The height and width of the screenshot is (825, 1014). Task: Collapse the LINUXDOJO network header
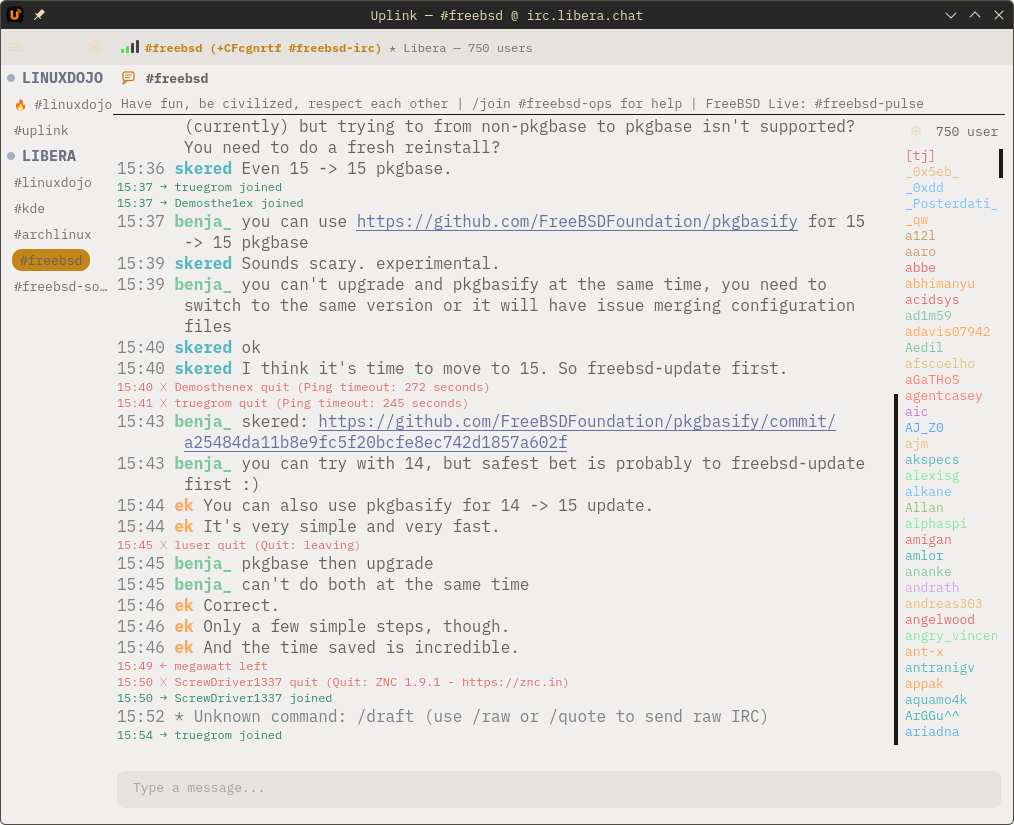pos(62,78)
